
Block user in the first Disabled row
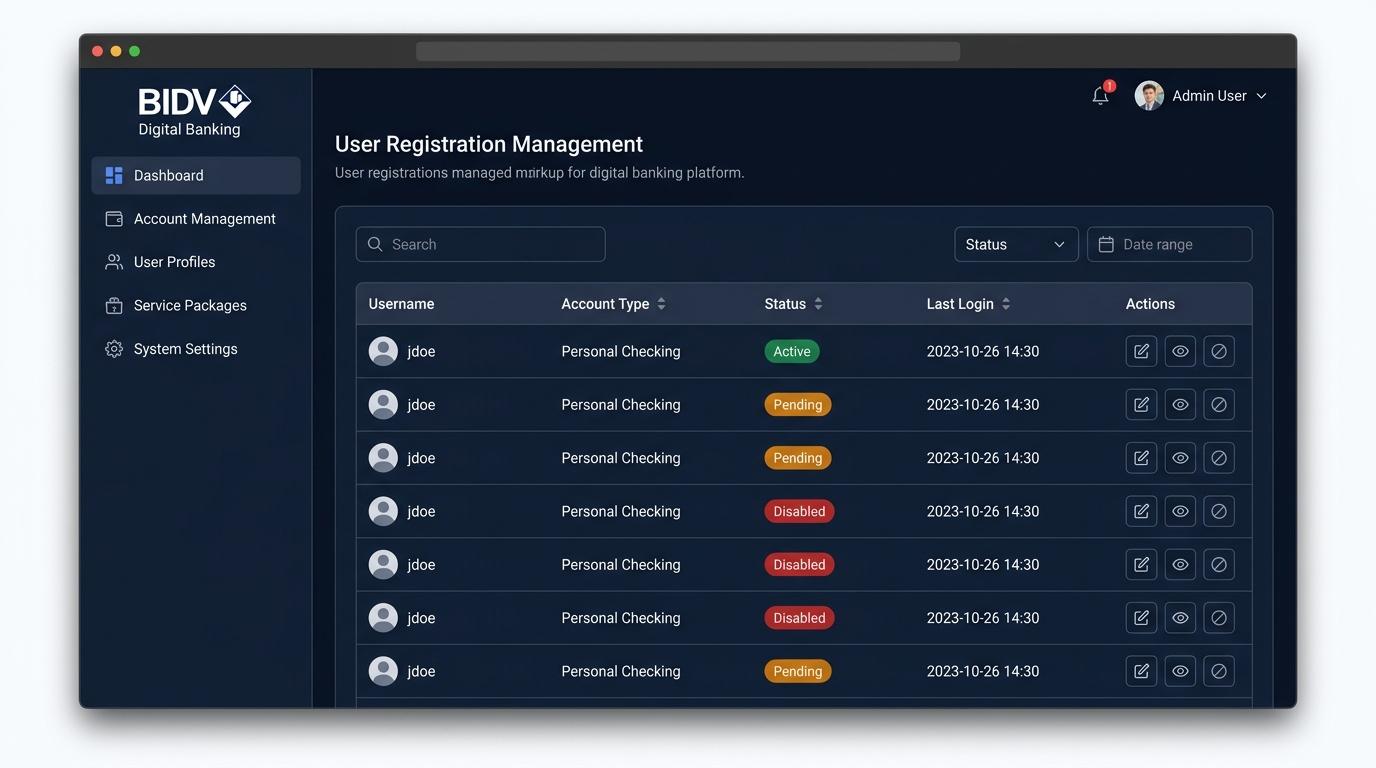1219,511
